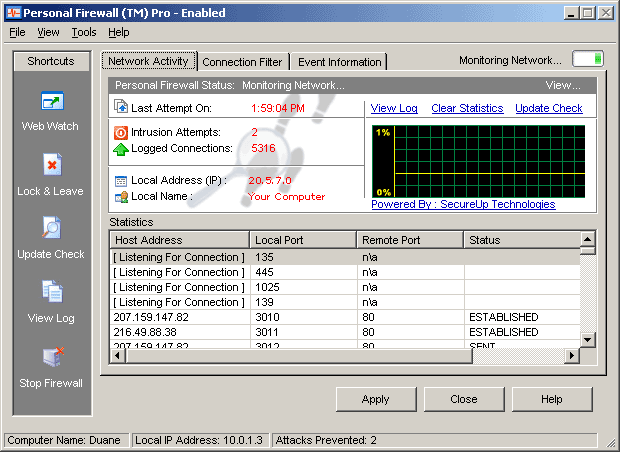Open the Web Watch shortcut icon
This screenshot has height=452, width=620.
[52, 101]
